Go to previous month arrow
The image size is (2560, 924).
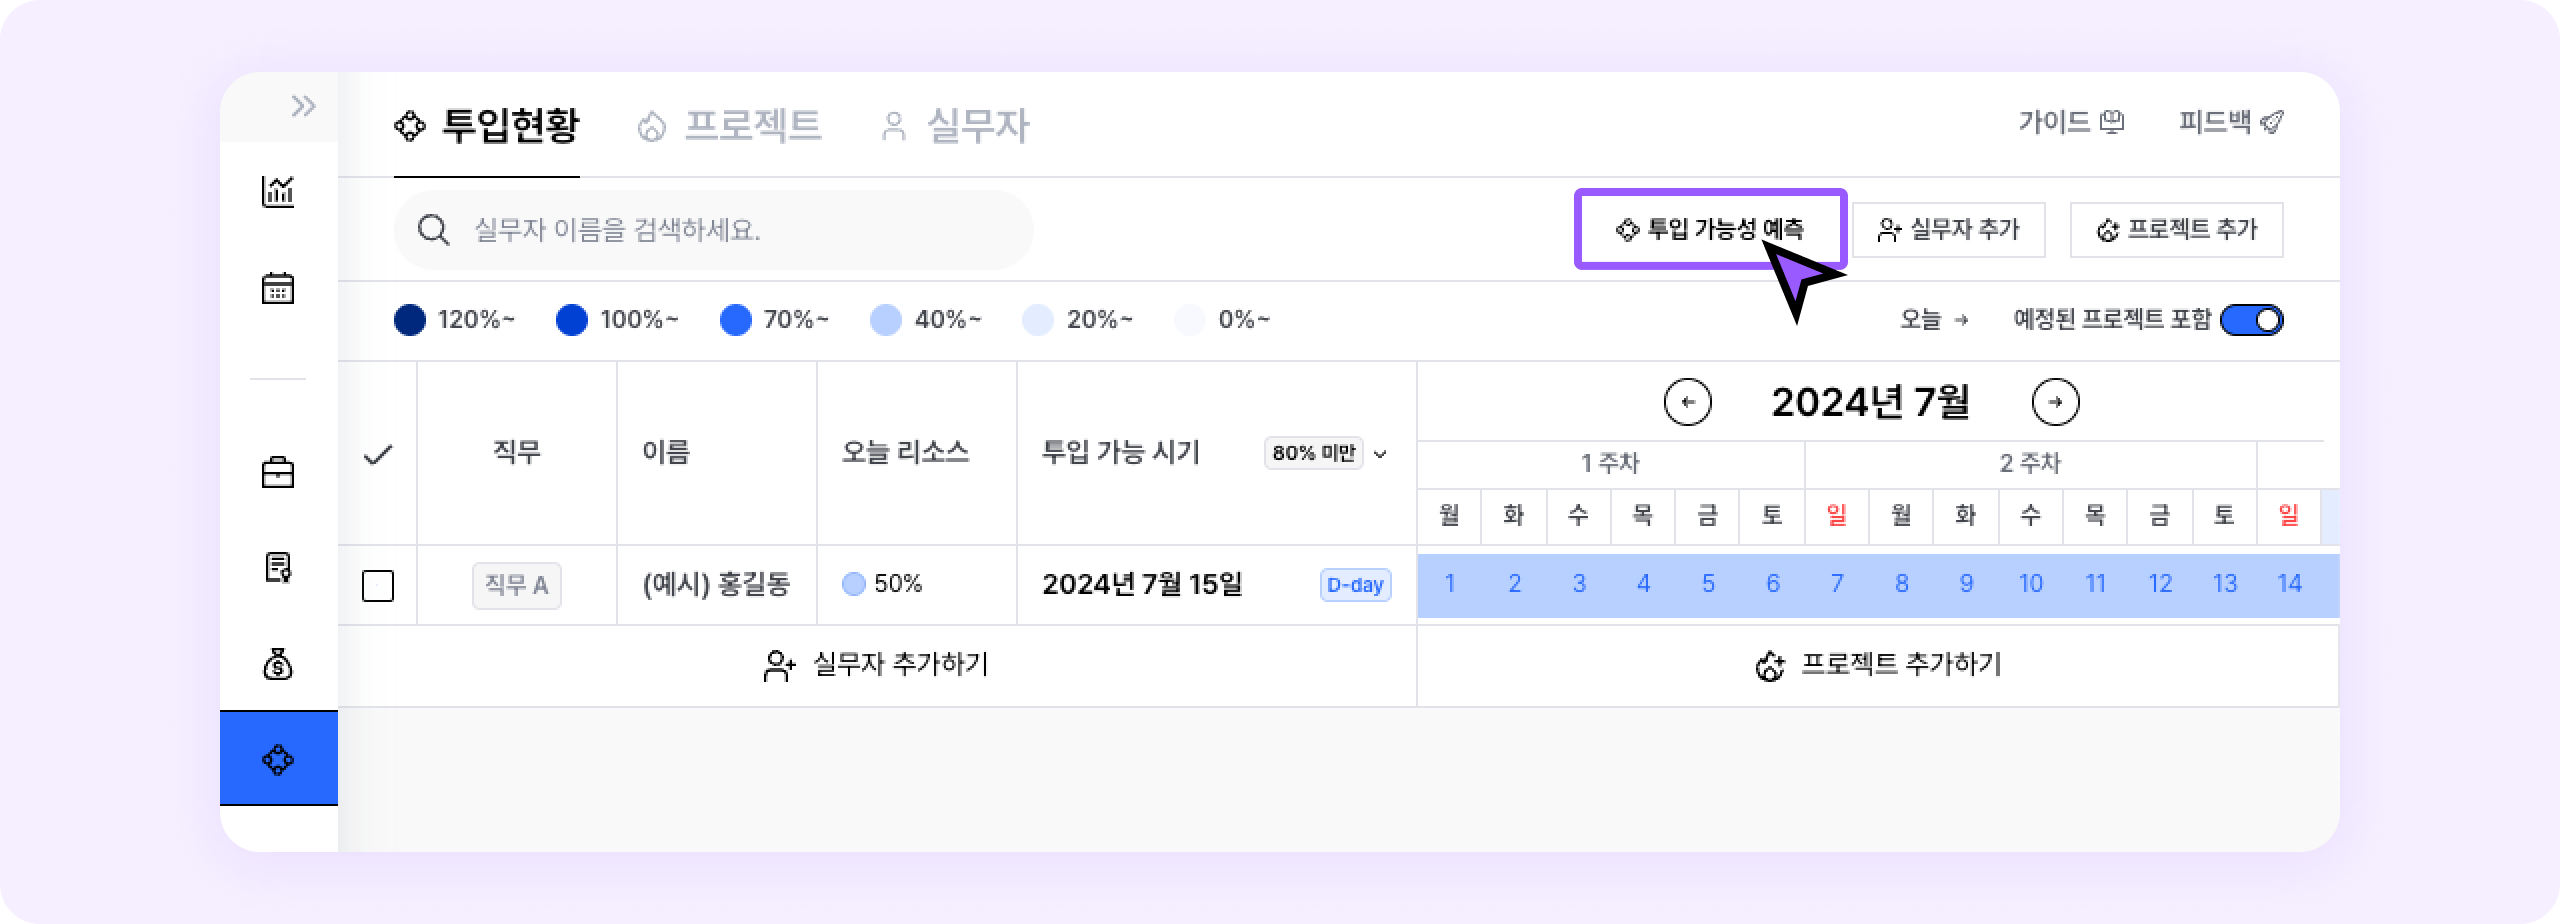tap(1687, 402)
